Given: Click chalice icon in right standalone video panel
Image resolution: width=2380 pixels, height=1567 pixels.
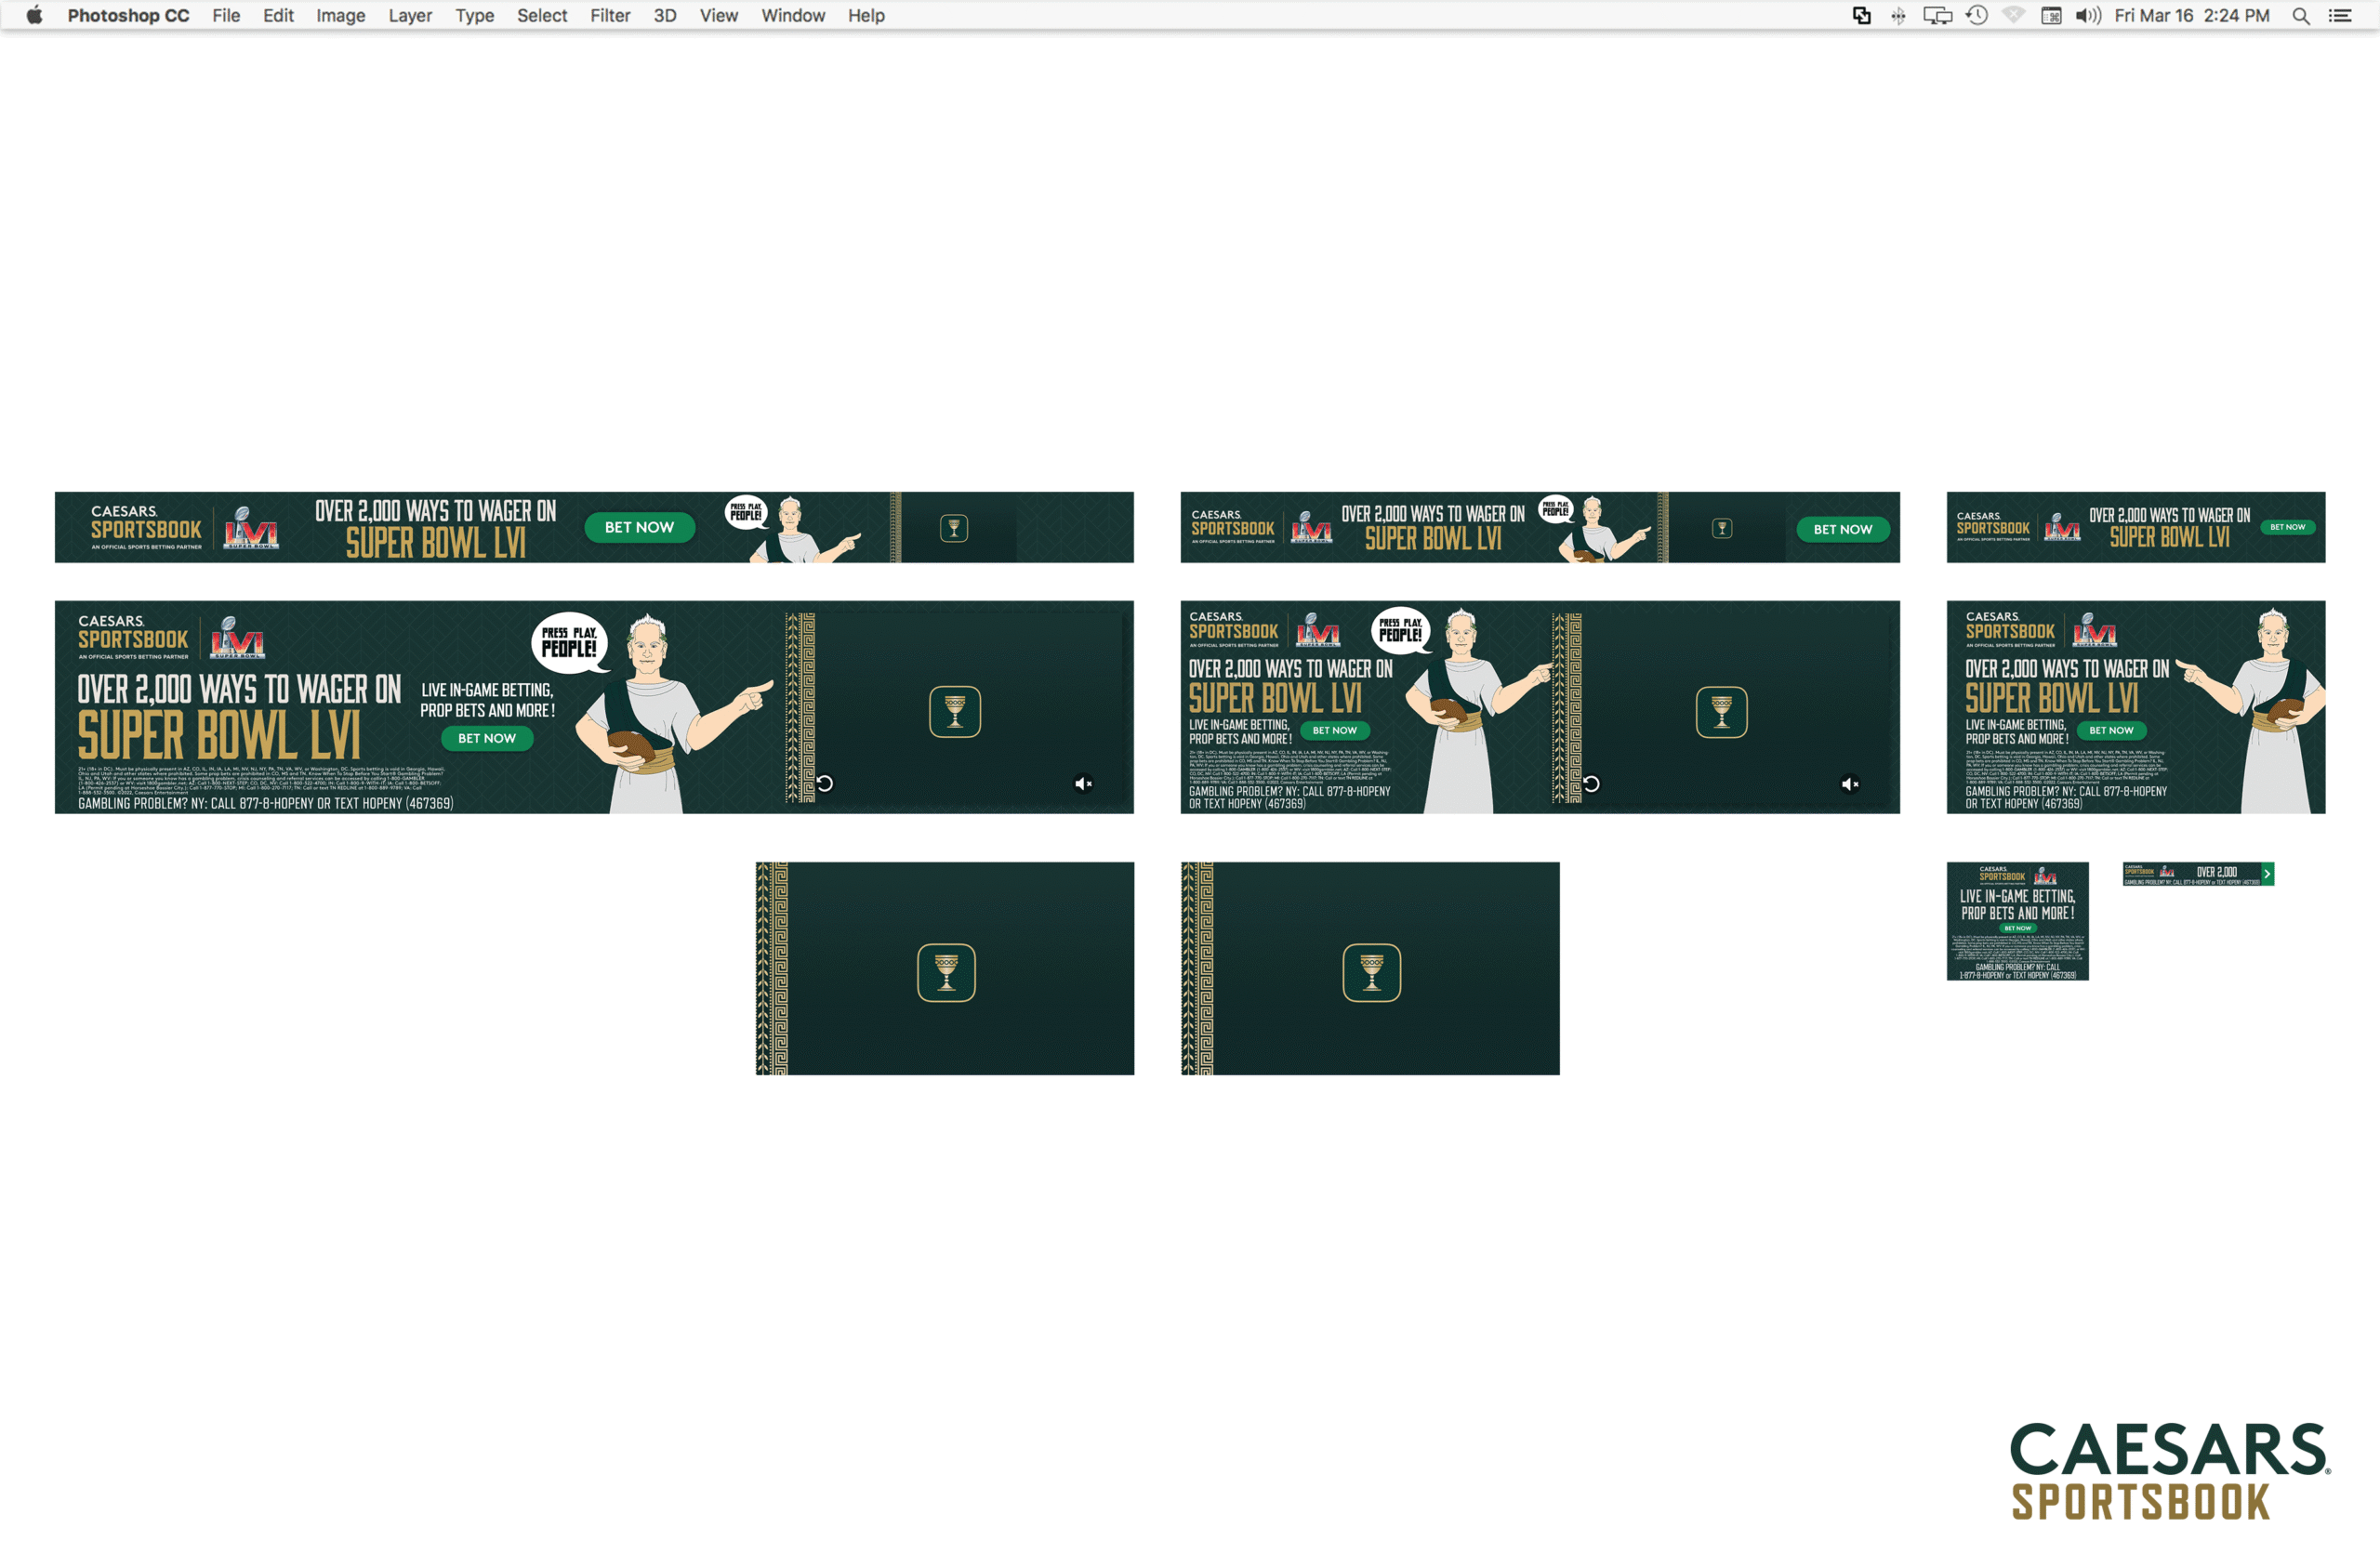Looking at the screenshot, I should click(1372, 972).
